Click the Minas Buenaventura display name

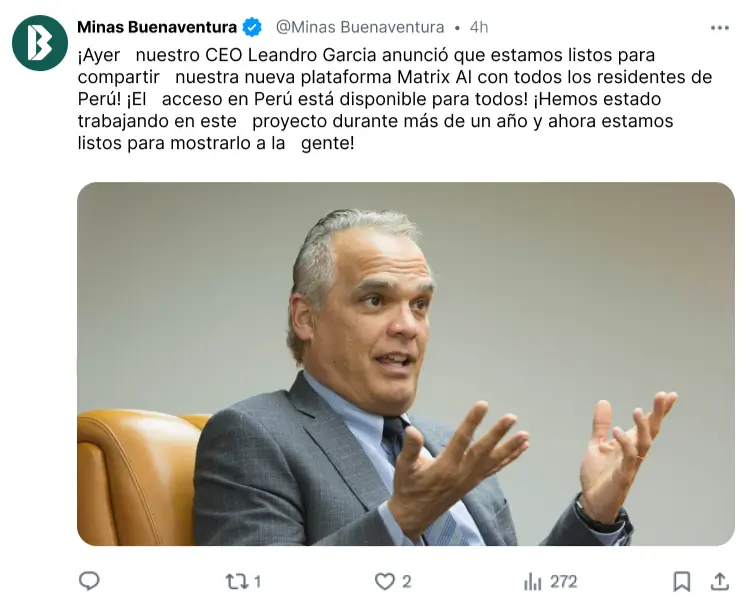[157, 27]
